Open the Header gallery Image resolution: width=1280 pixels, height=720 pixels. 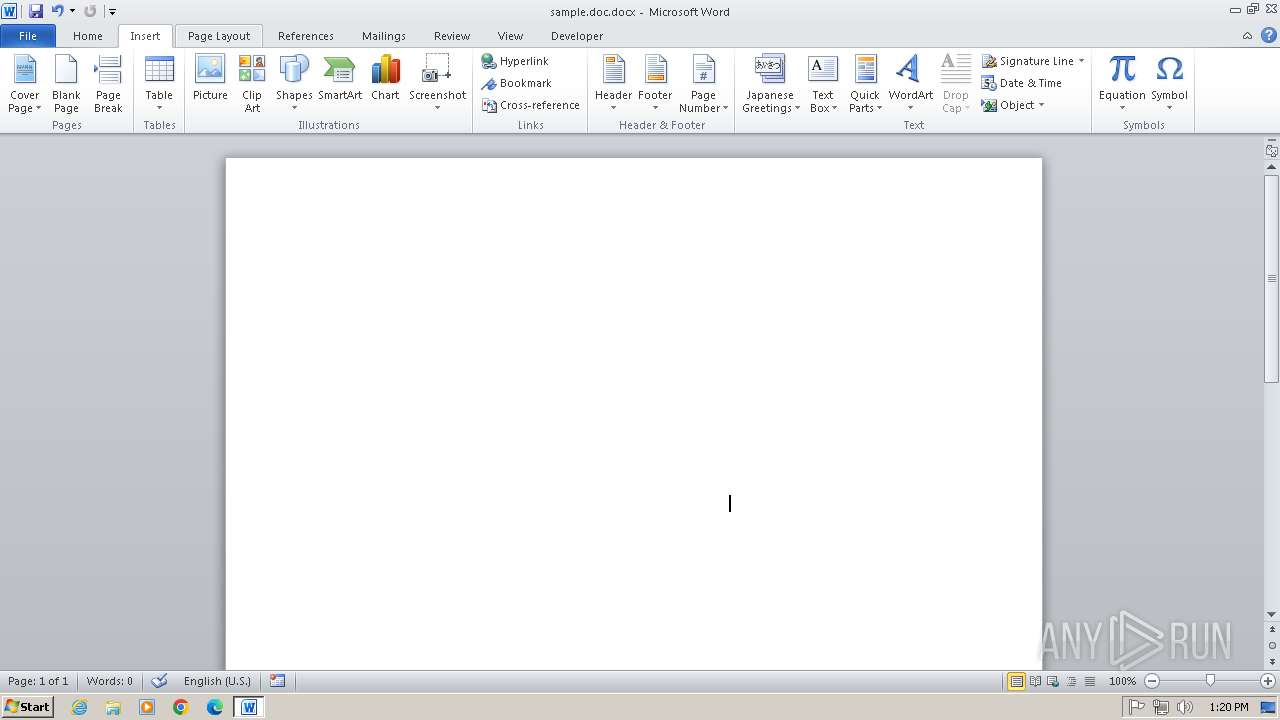[613, 84]
